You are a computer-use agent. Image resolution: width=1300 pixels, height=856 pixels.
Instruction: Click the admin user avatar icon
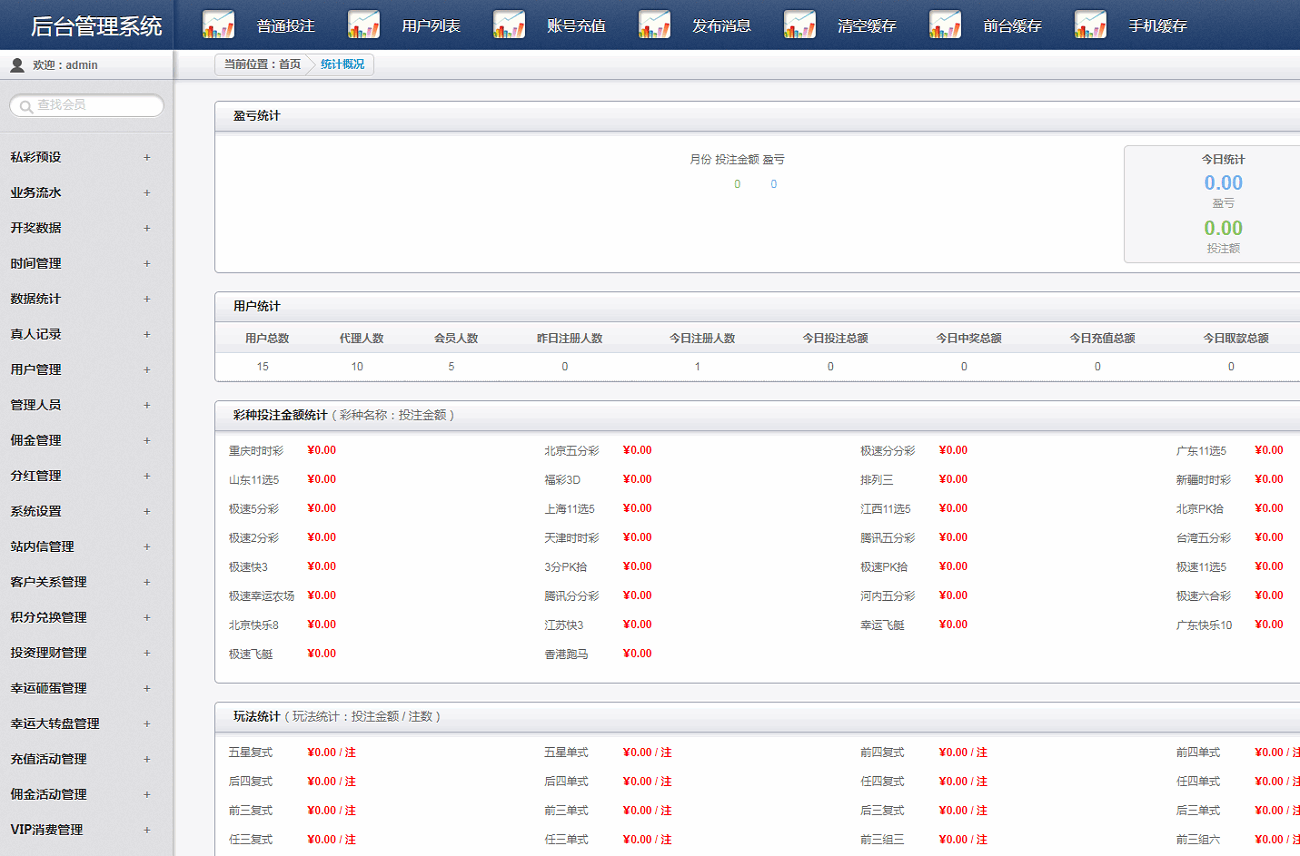coord(17,65)
